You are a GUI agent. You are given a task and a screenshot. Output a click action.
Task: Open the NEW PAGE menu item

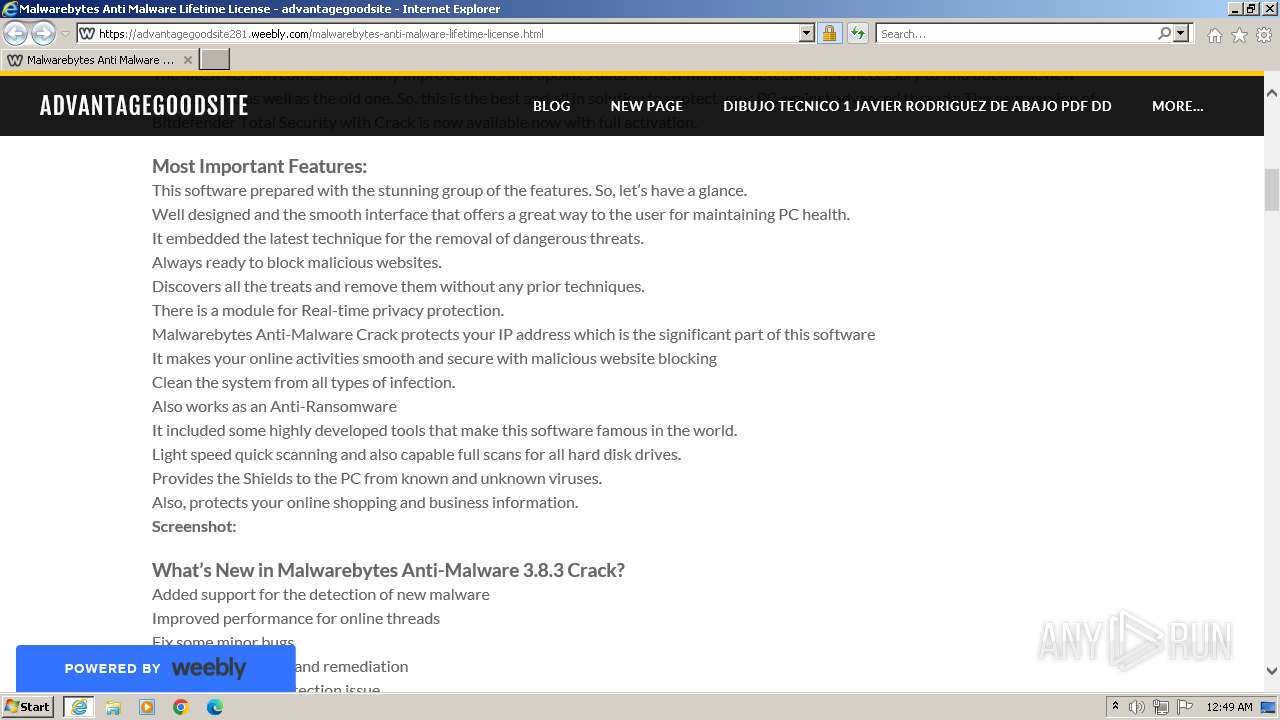pyautogui.click(x=646, y=106)
